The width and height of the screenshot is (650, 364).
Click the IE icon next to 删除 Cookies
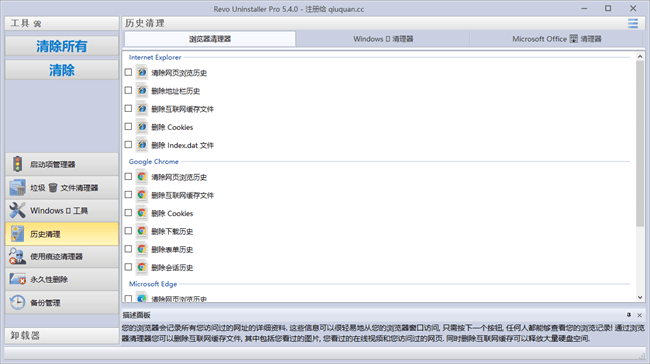tap(142, 126)
